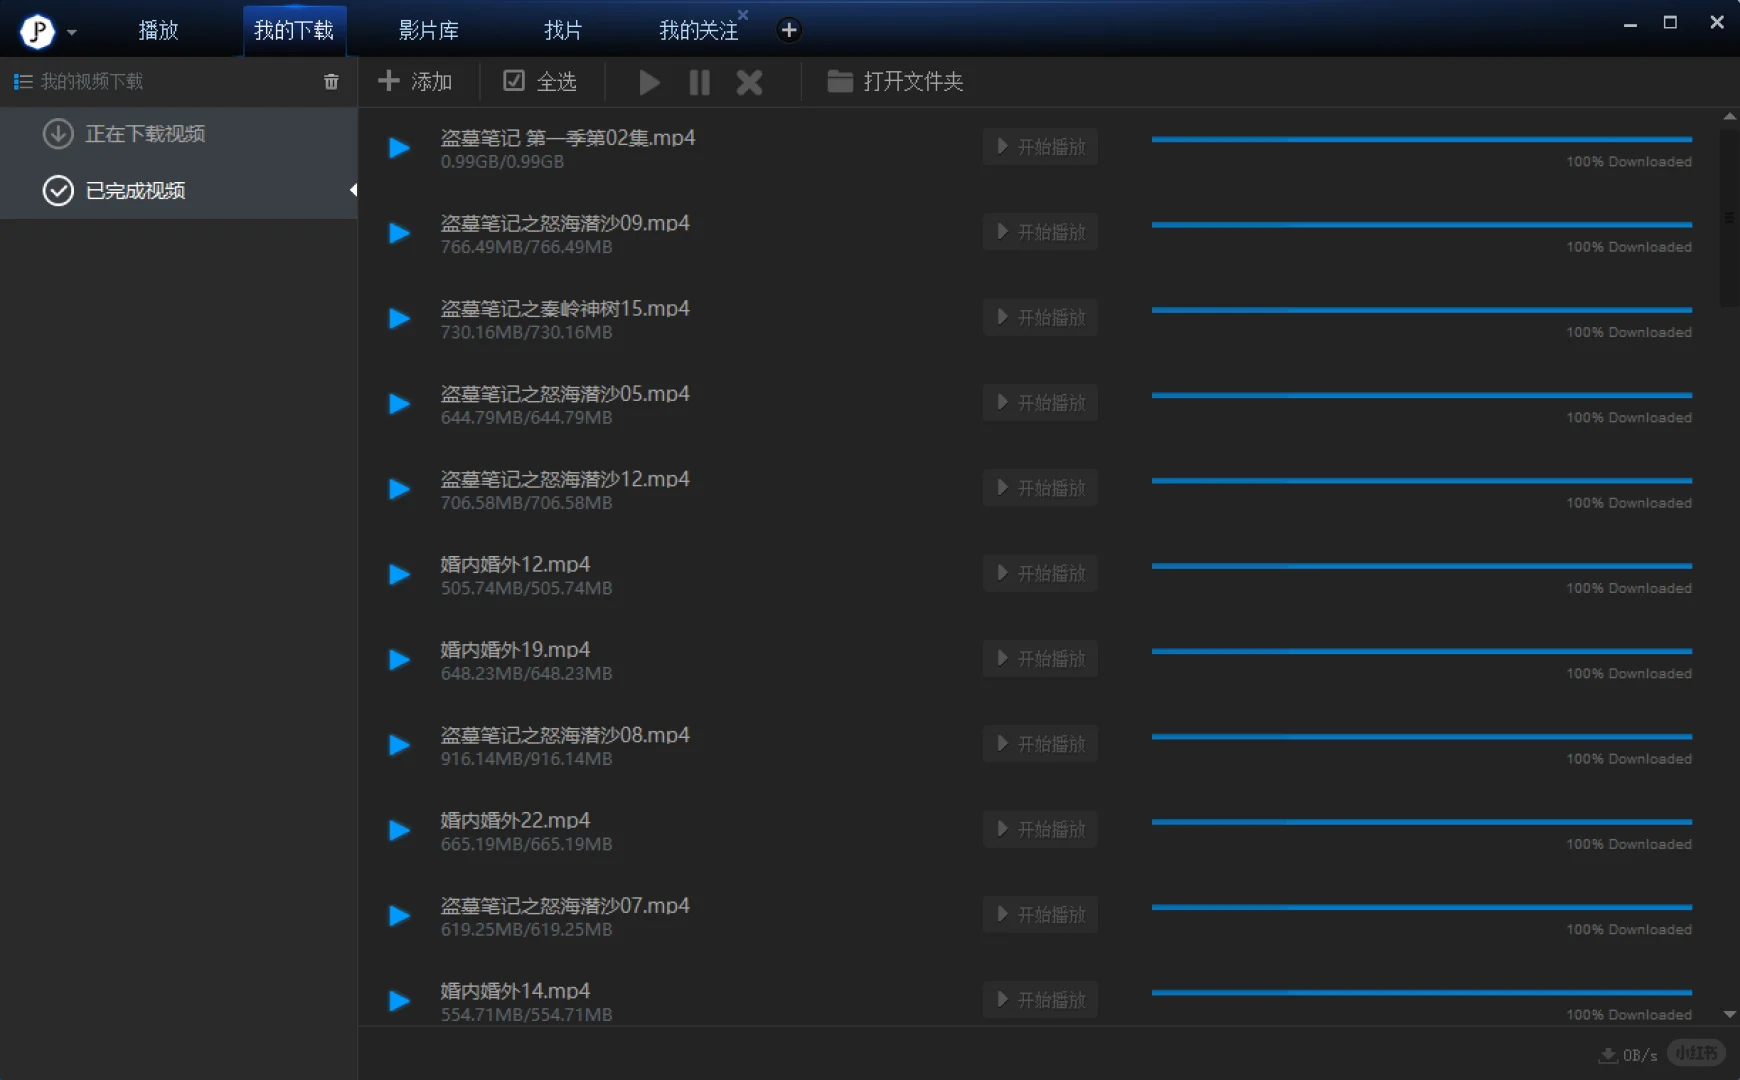The width and height of the screenshot is (1740, 1080).
Task: Click blue play icon for 婚内婚外22.mp4
Action: 399,830
